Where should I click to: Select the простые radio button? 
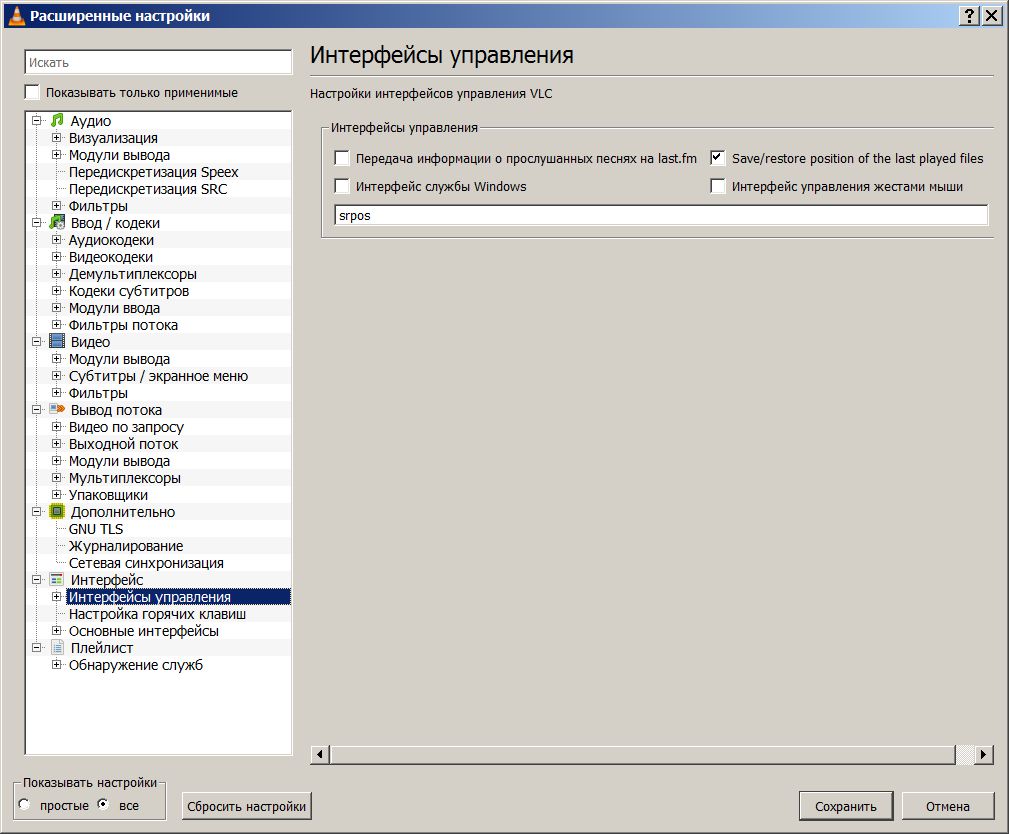pos(25,804)
